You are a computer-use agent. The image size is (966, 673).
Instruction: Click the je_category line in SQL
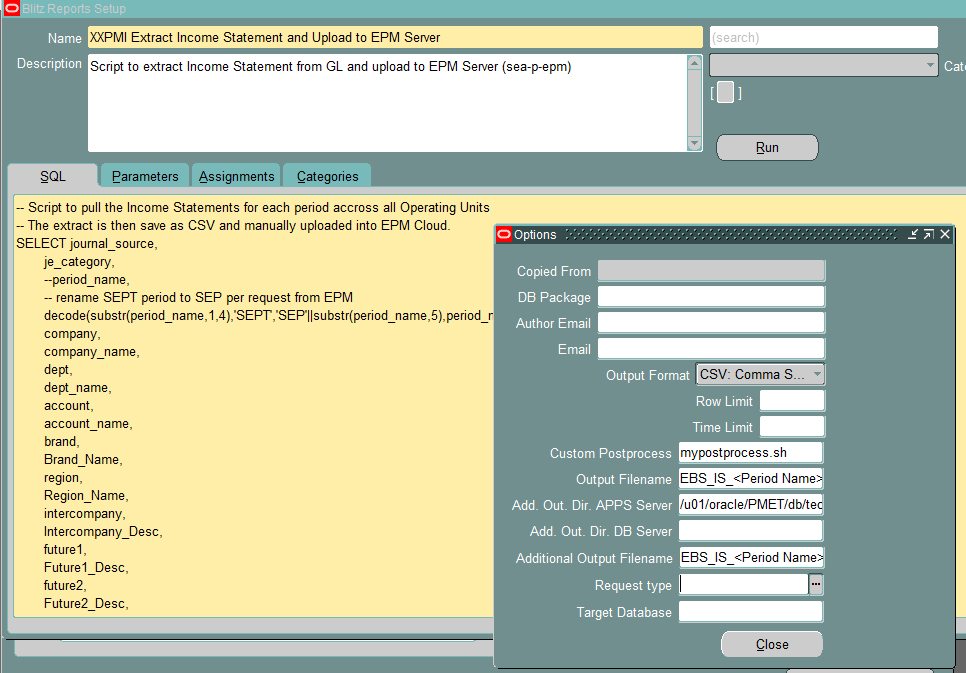pos(79,261)
